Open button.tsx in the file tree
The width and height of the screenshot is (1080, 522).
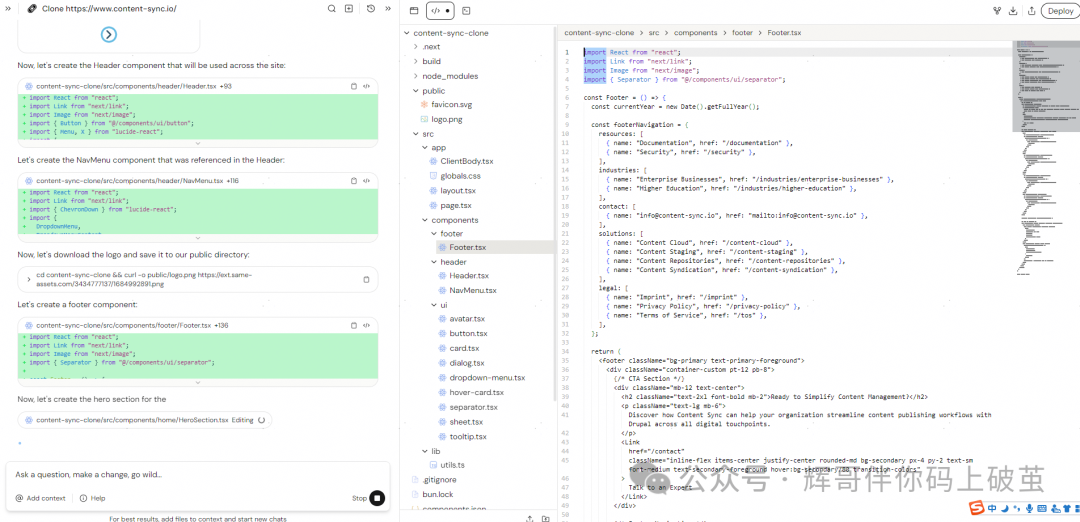(468, 334)
